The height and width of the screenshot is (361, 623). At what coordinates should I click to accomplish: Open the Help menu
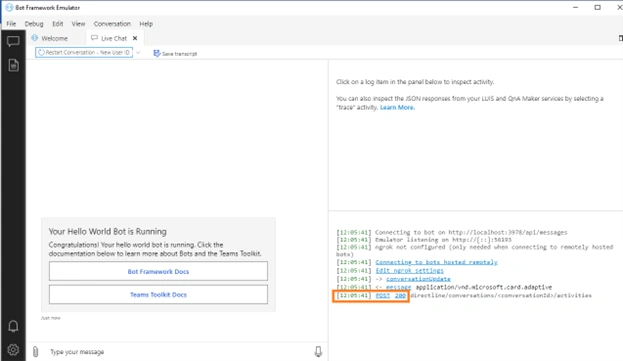coord(146,24)
